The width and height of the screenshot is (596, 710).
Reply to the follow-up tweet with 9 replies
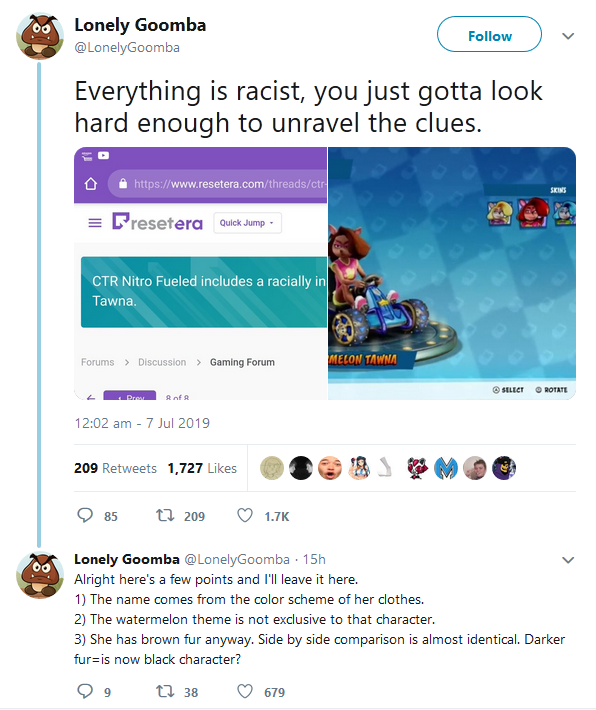pyautogui.click(x=85, y=691)
